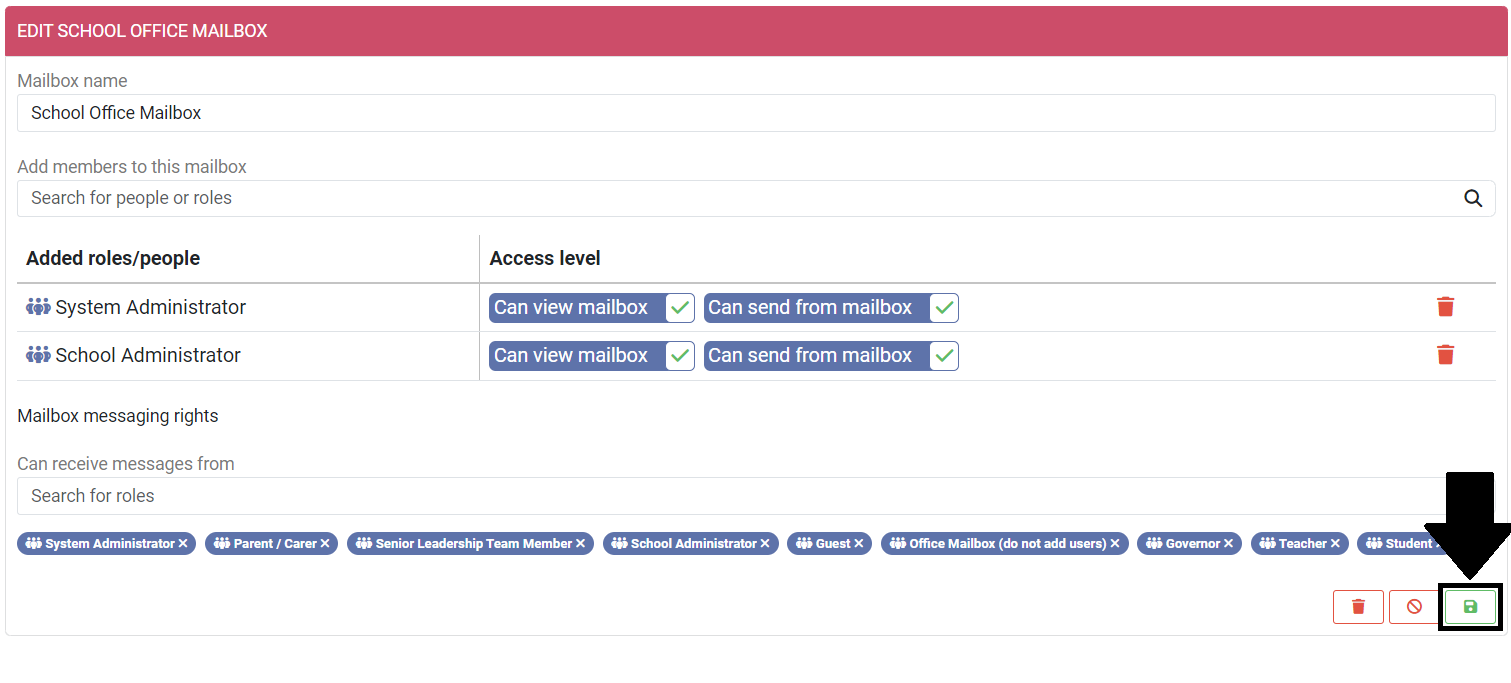The height and width of the screenshot is (683, 1511).
Task: Click the green save mailbox icon
Action: point(1469,607)
